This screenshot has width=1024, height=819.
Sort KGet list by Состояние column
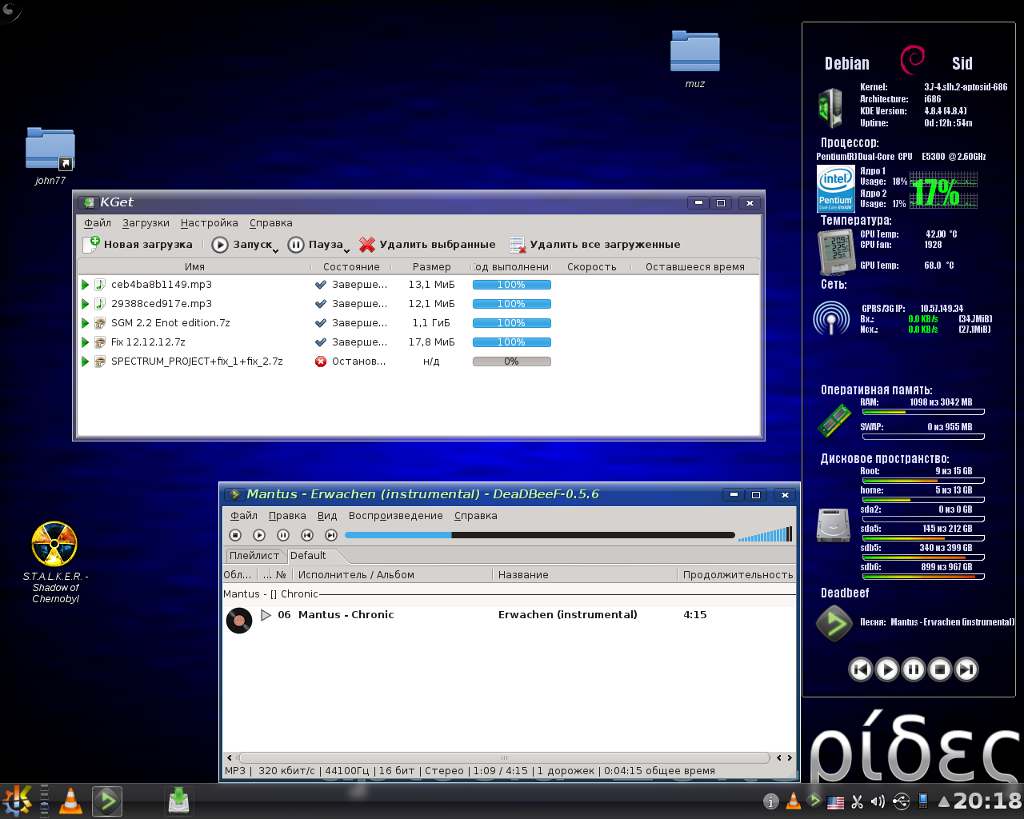click(351, 266)
